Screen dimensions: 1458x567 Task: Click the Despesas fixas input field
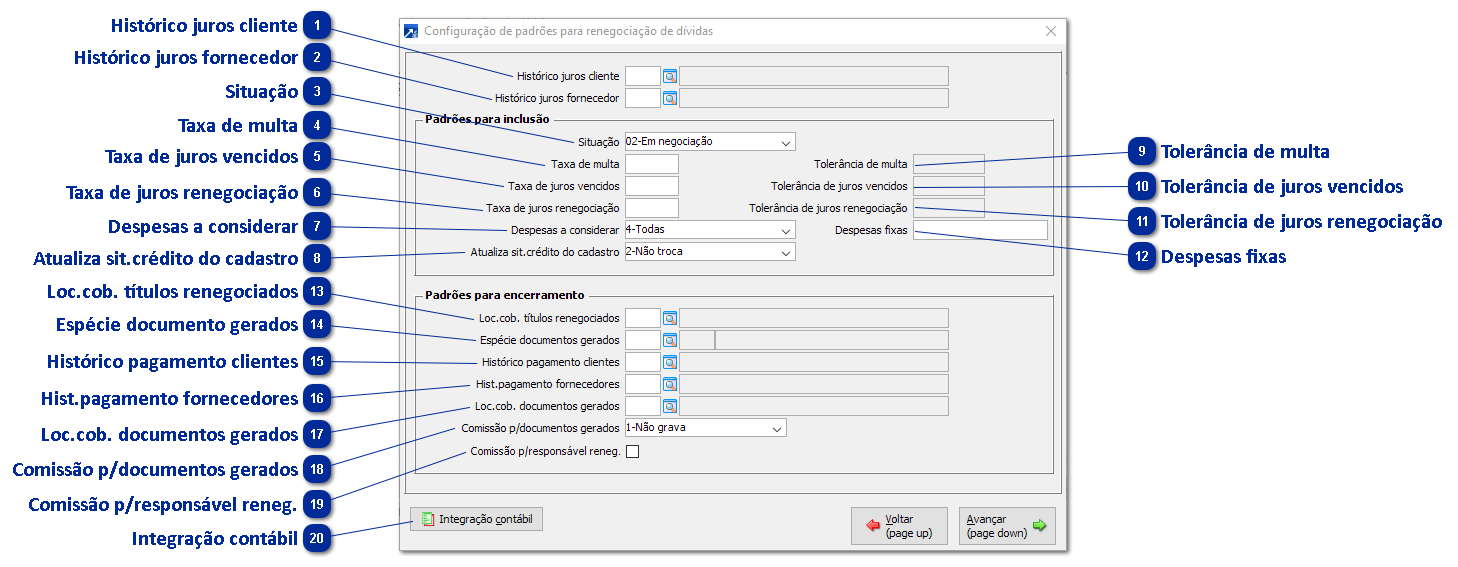(x=980, y=230)
